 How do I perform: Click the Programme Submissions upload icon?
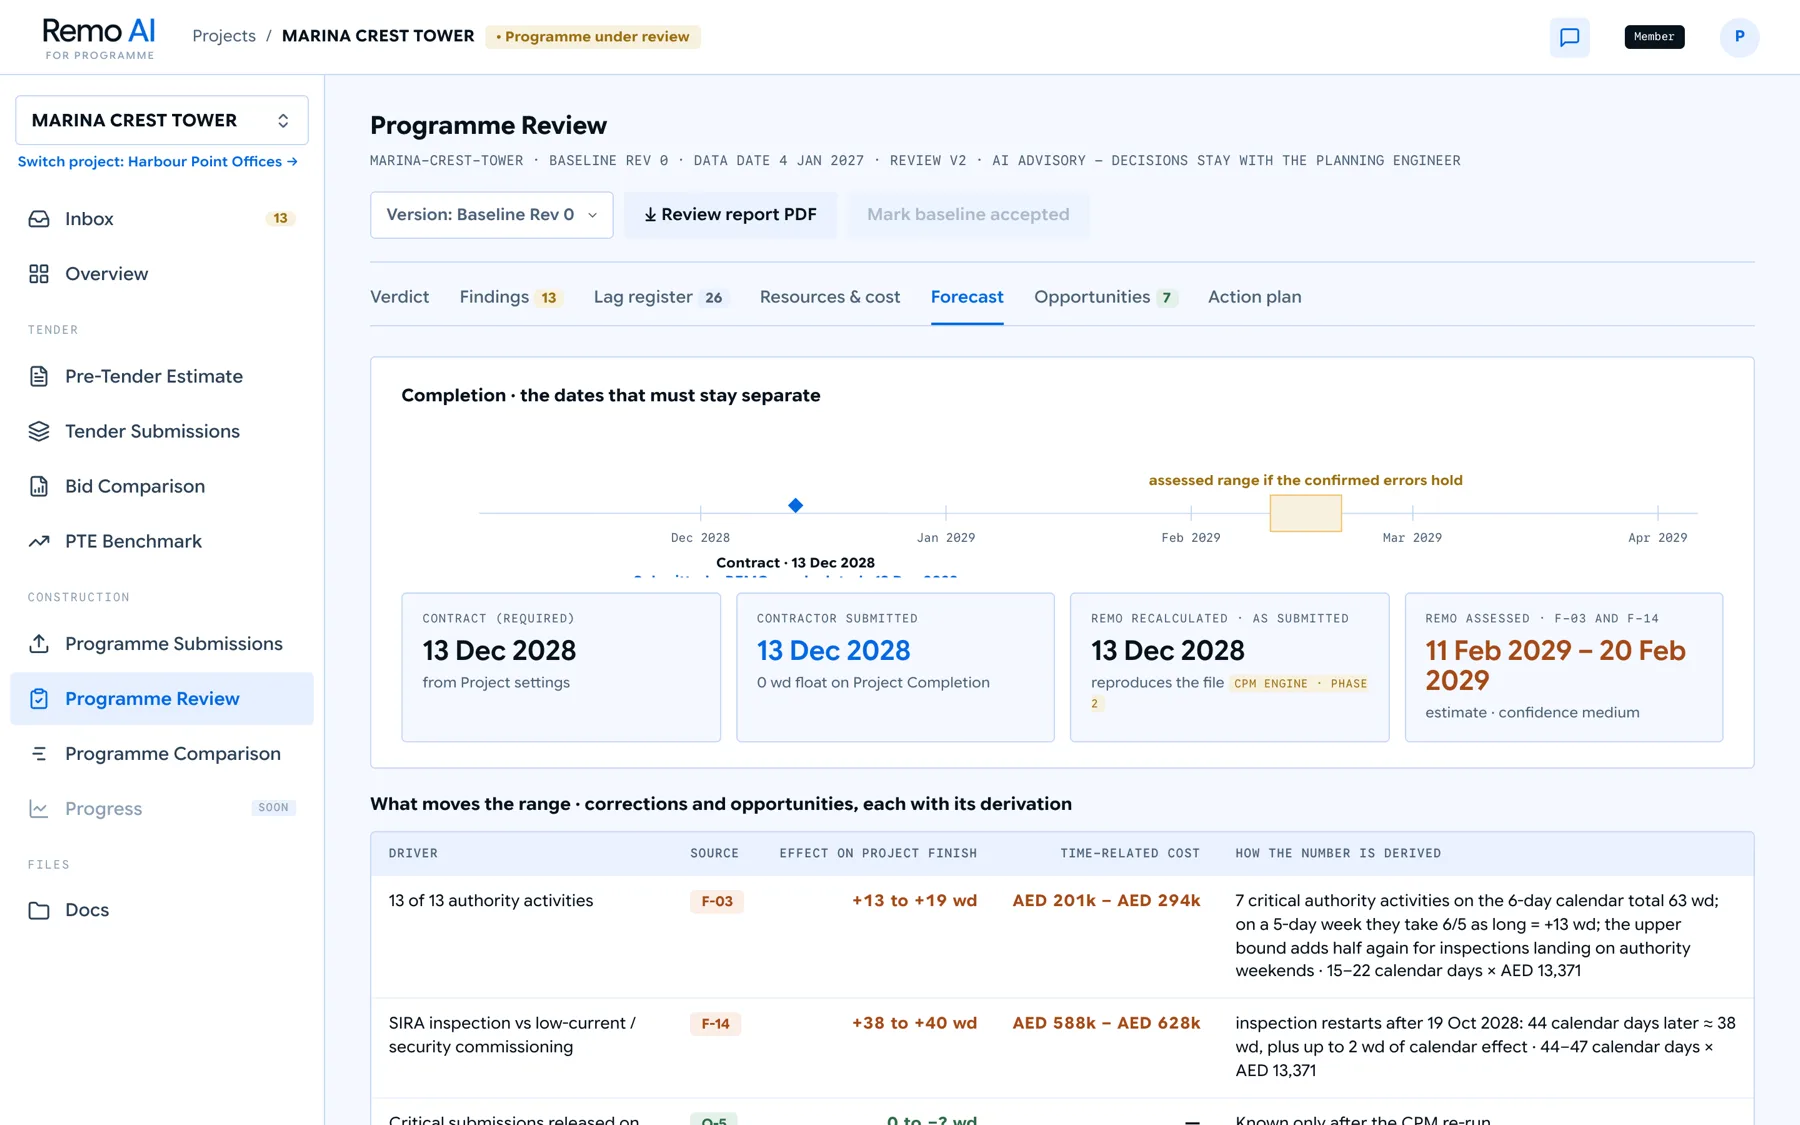click(x=39, y=644)
